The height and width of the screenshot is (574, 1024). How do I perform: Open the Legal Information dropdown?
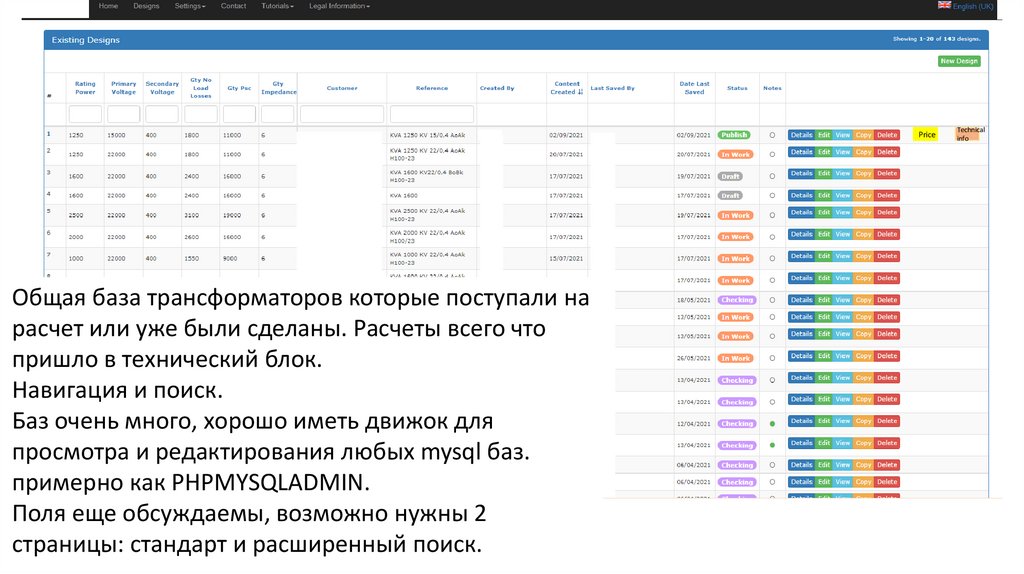(339, 6)
